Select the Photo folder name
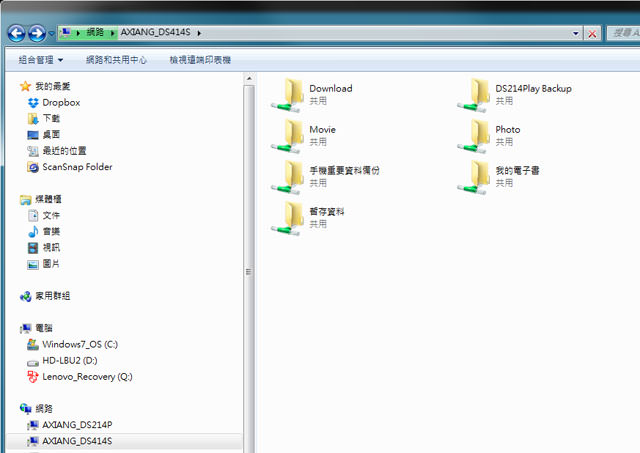 tap(508, 129)
